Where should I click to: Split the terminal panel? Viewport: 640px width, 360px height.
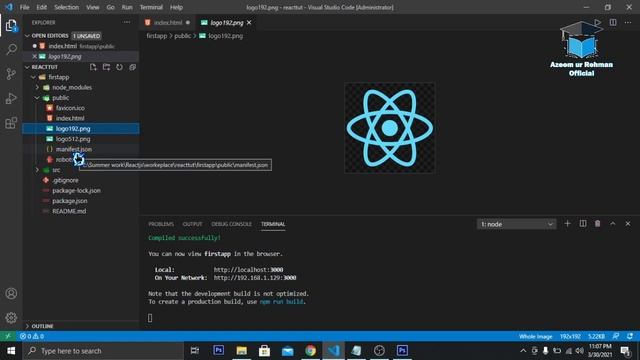pyautogui.click(x=583, y=224)
